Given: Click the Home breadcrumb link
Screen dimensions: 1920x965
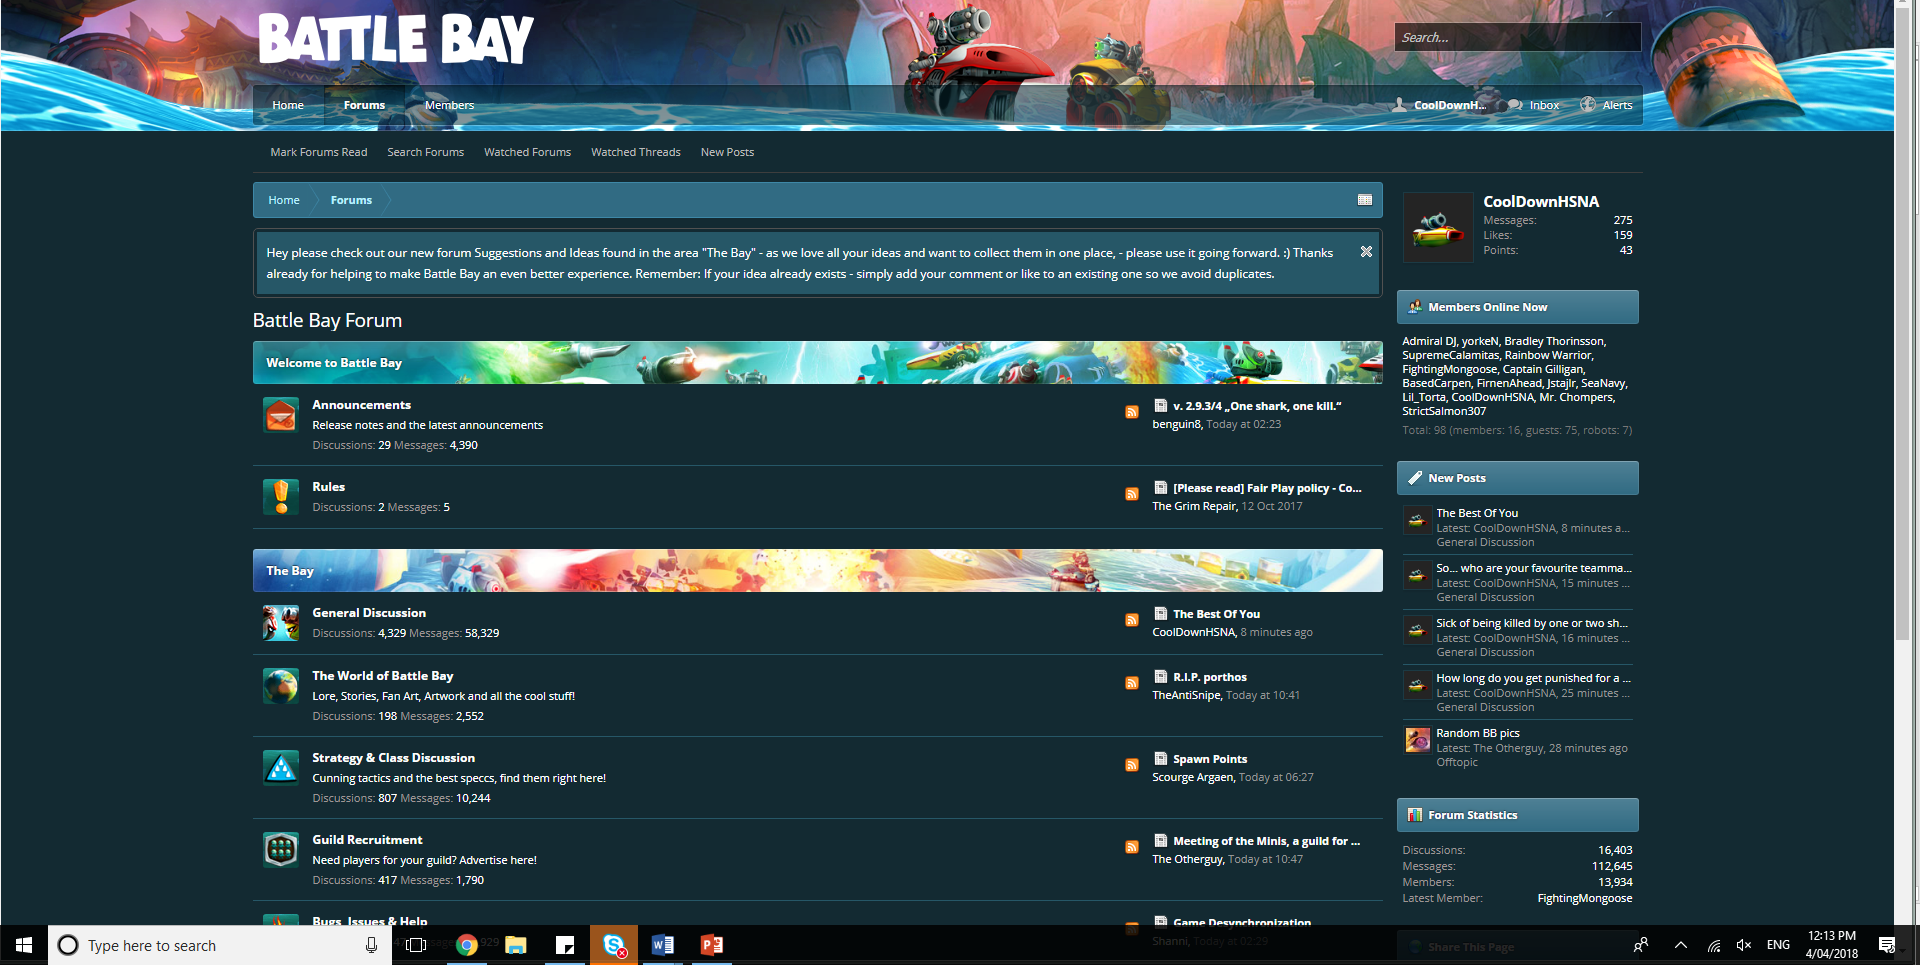Looking at the screenshot, I should pos(284,200).
